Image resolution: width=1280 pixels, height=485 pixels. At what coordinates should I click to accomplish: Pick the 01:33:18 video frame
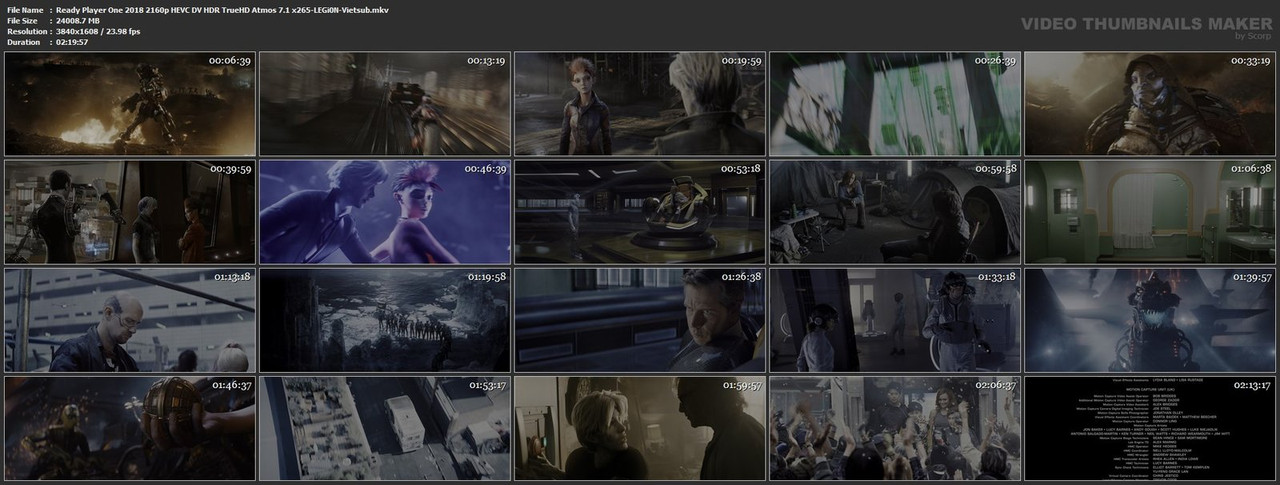895,319
